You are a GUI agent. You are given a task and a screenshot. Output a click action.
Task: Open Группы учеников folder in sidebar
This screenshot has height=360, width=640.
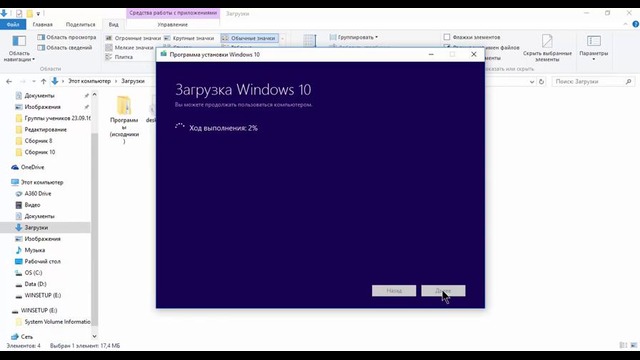pos(57,118)
